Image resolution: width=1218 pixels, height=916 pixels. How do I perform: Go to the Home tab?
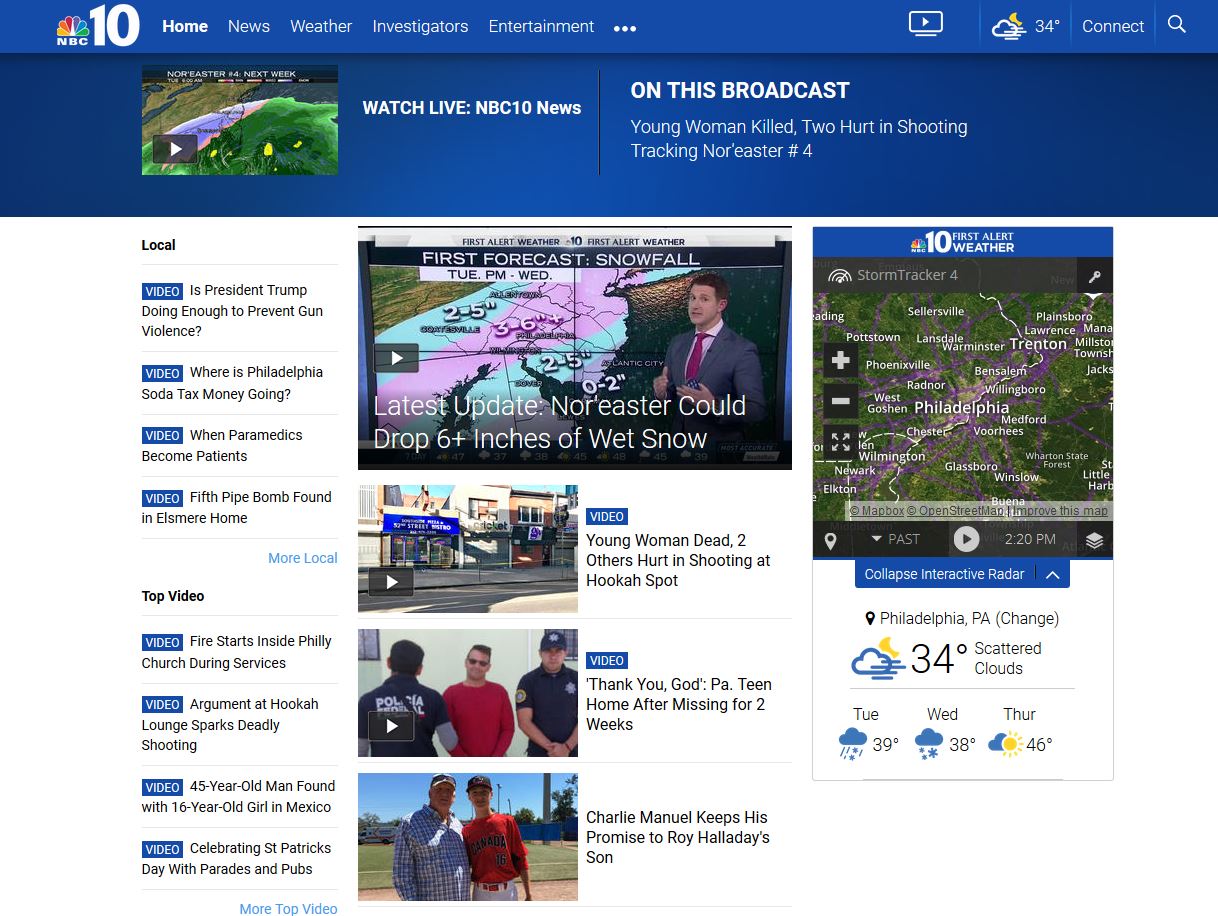coord(185,26)
